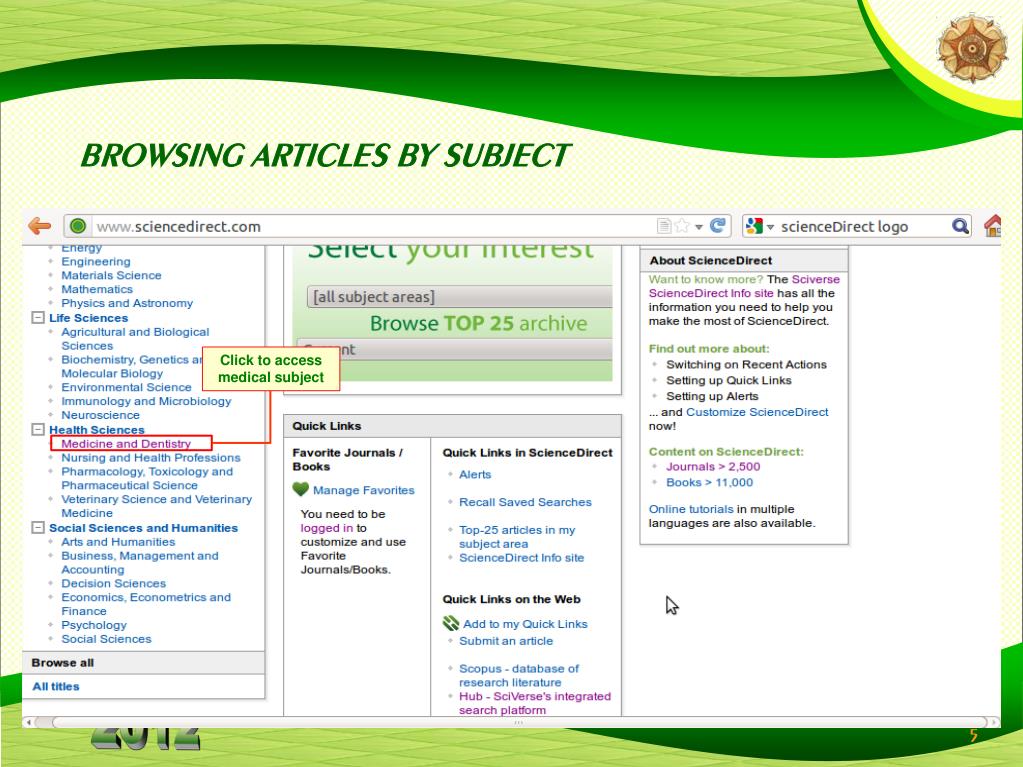Open the Books > 11,000 link
This screenshot has height=767, width=1023.
click(709, 483)
